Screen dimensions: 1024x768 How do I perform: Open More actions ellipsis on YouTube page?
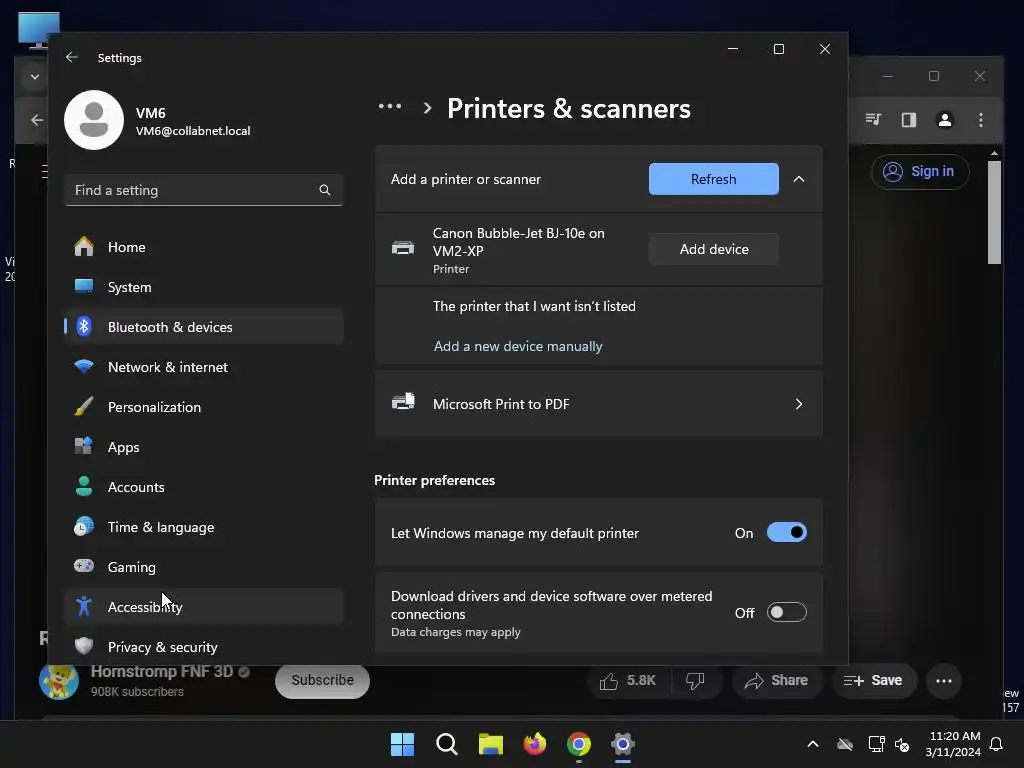click(x=944, y=681)
